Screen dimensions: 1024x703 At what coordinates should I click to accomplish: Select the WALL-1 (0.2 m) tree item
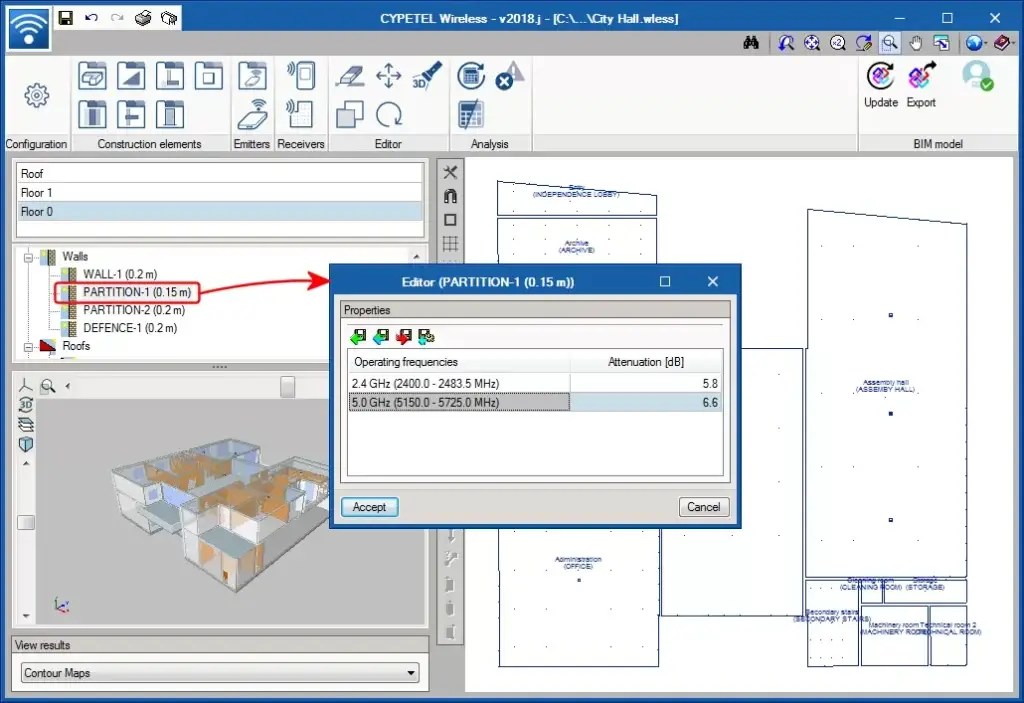(x=119, y=274)
